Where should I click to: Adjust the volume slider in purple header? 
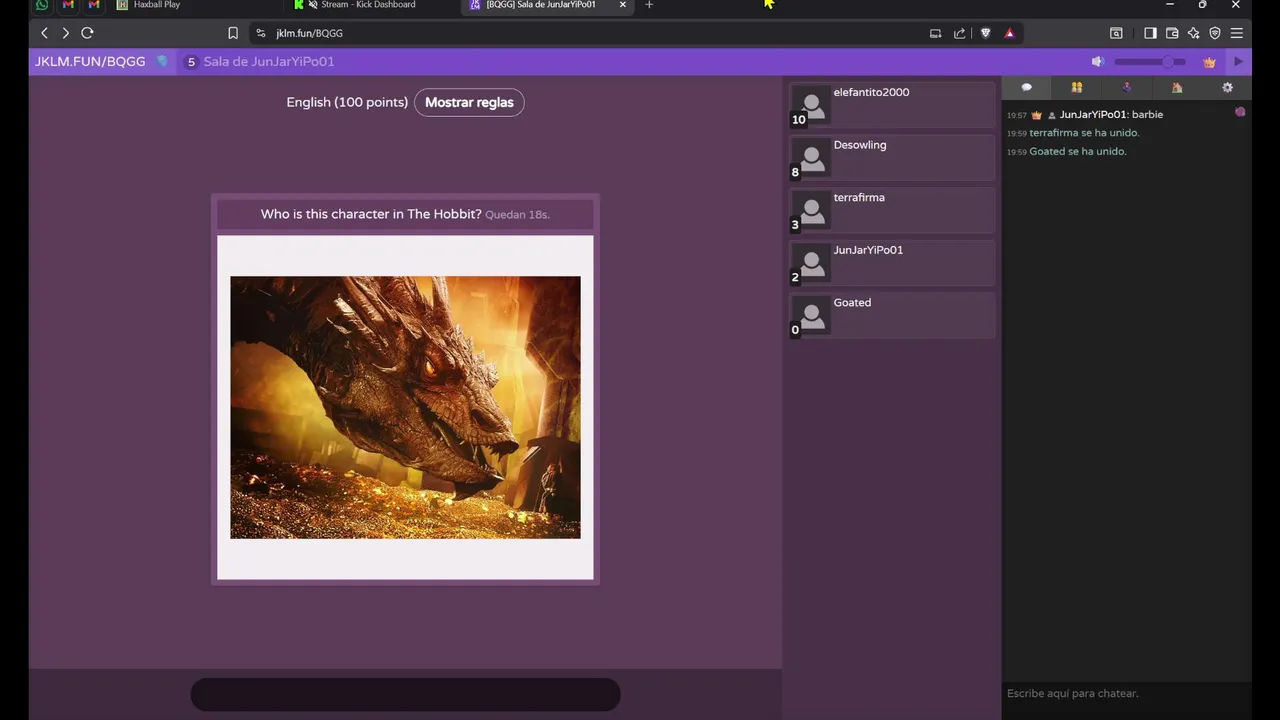pyautogui.click(x=1150, y=62)
